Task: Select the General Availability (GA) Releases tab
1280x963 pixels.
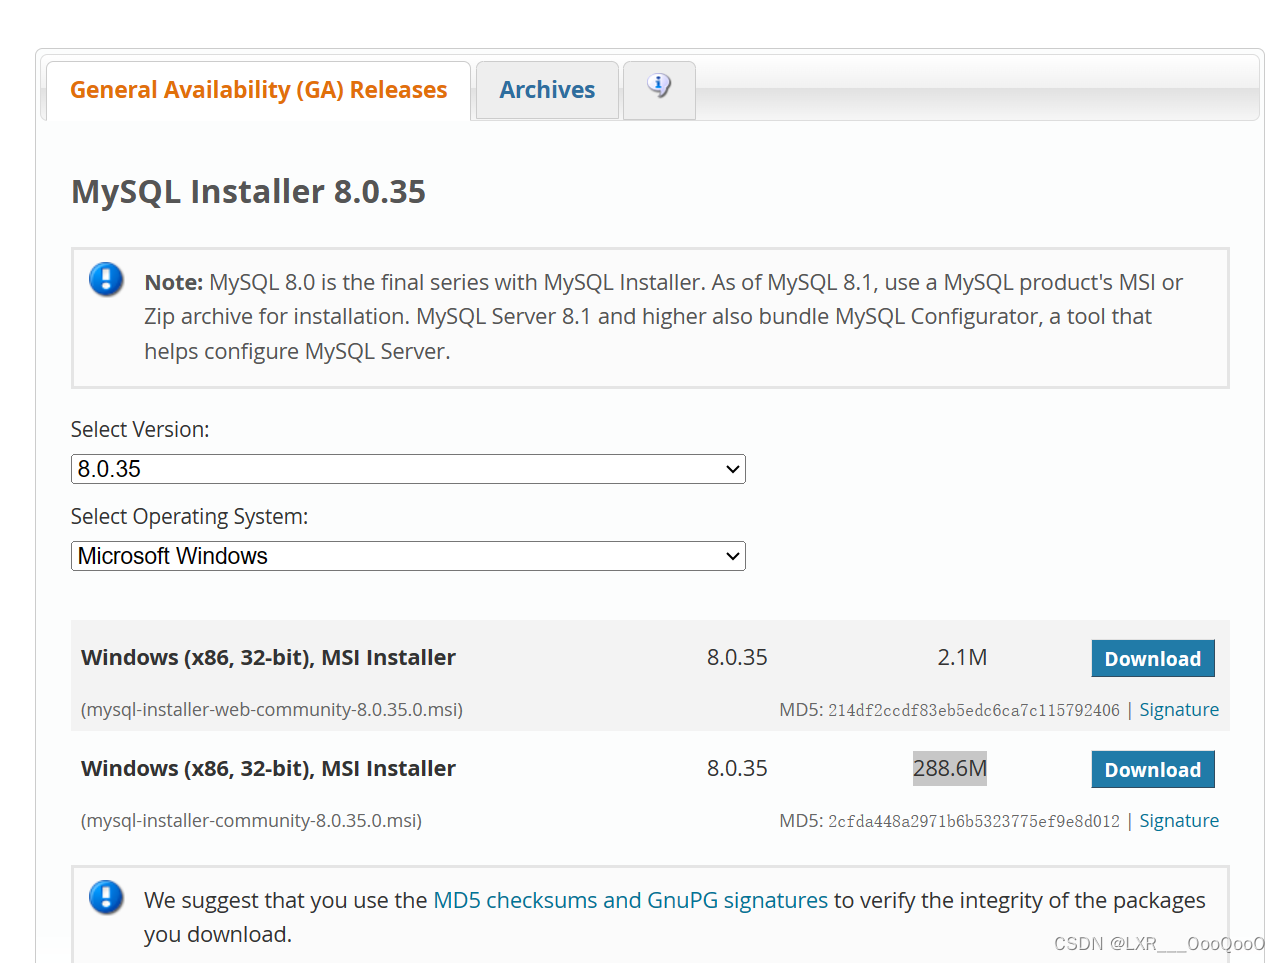Action: [258, 90]
